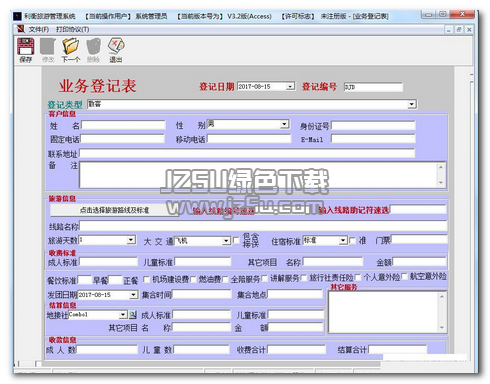Click the 成人标准 field under 收费标准
The width and height of the screenshot is (490, 384).
[108, 262]
